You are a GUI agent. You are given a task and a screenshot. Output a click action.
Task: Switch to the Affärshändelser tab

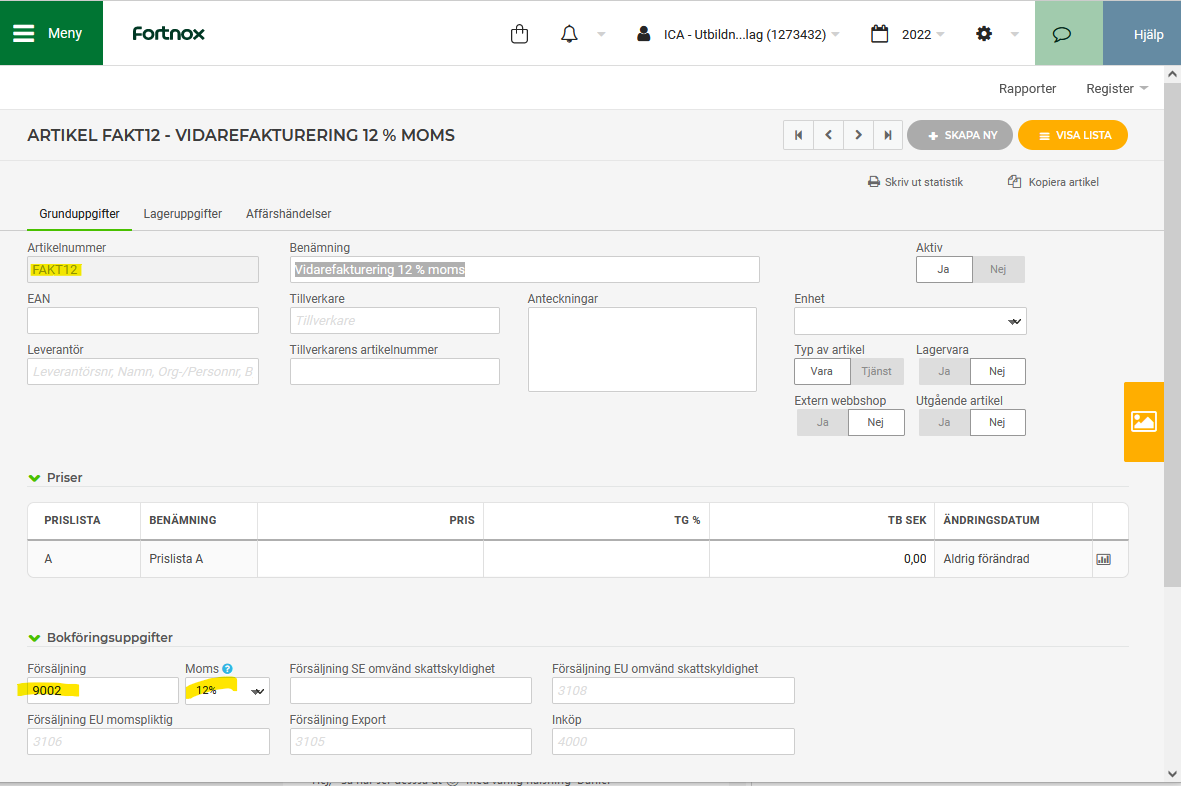coord(288,214)
